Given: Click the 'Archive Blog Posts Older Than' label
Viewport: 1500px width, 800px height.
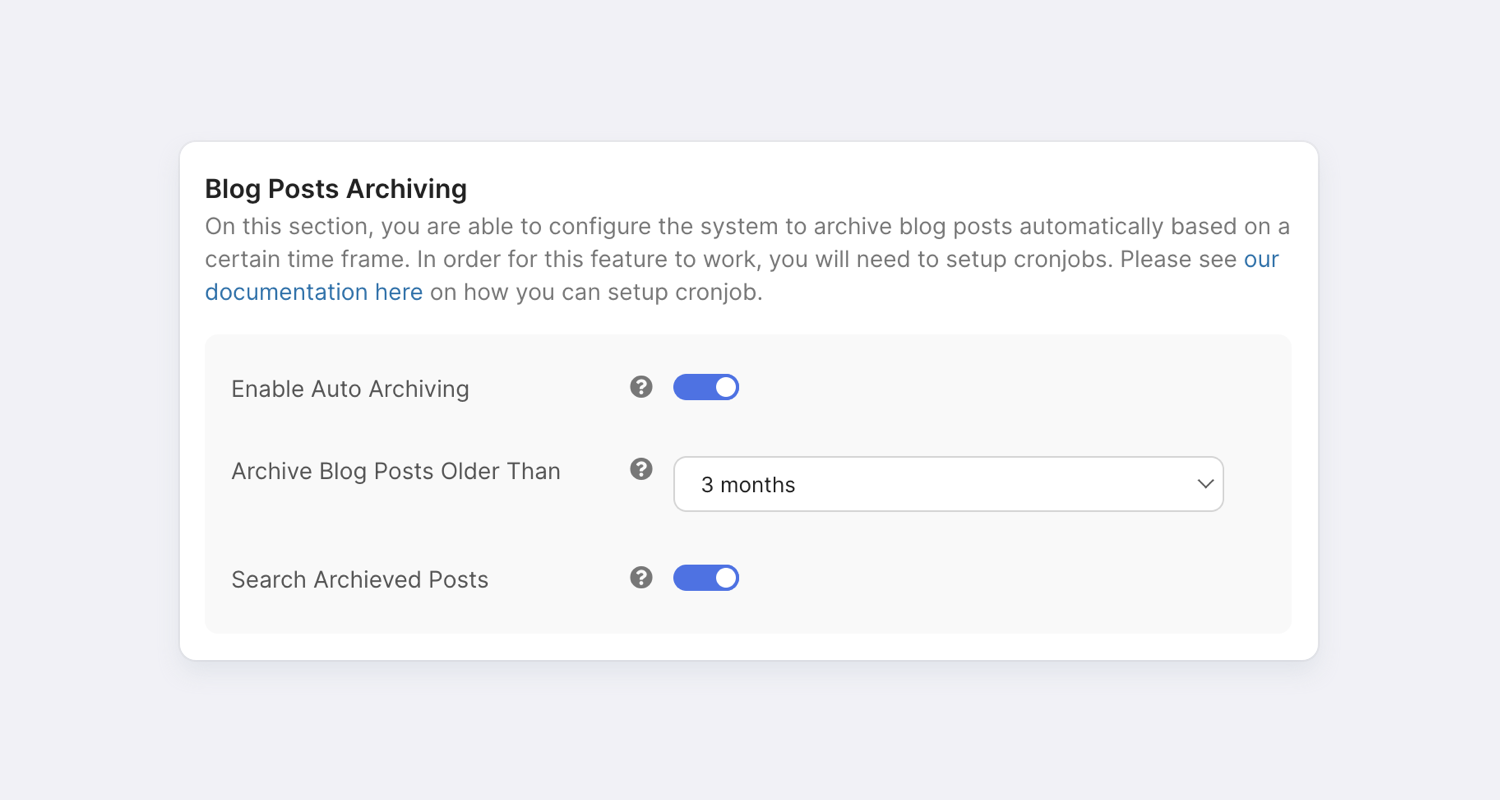Looking at the screenshot, I should (396, 471).
